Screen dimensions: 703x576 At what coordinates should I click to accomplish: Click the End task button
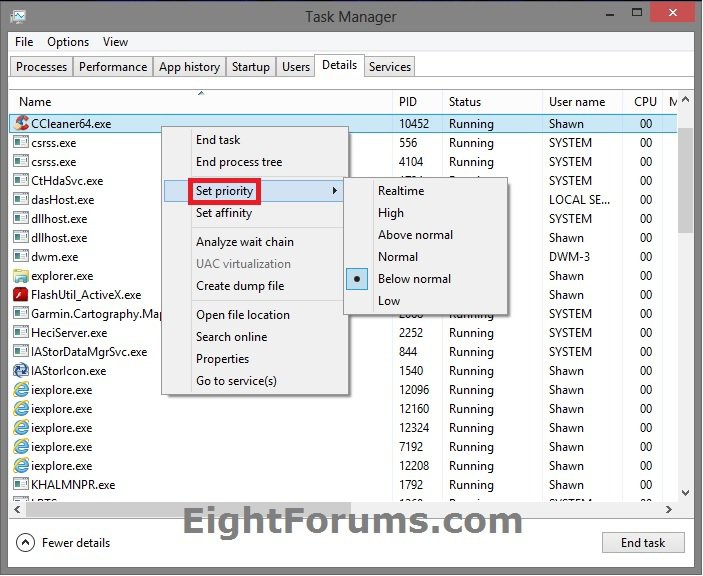(x=643, y=543)
